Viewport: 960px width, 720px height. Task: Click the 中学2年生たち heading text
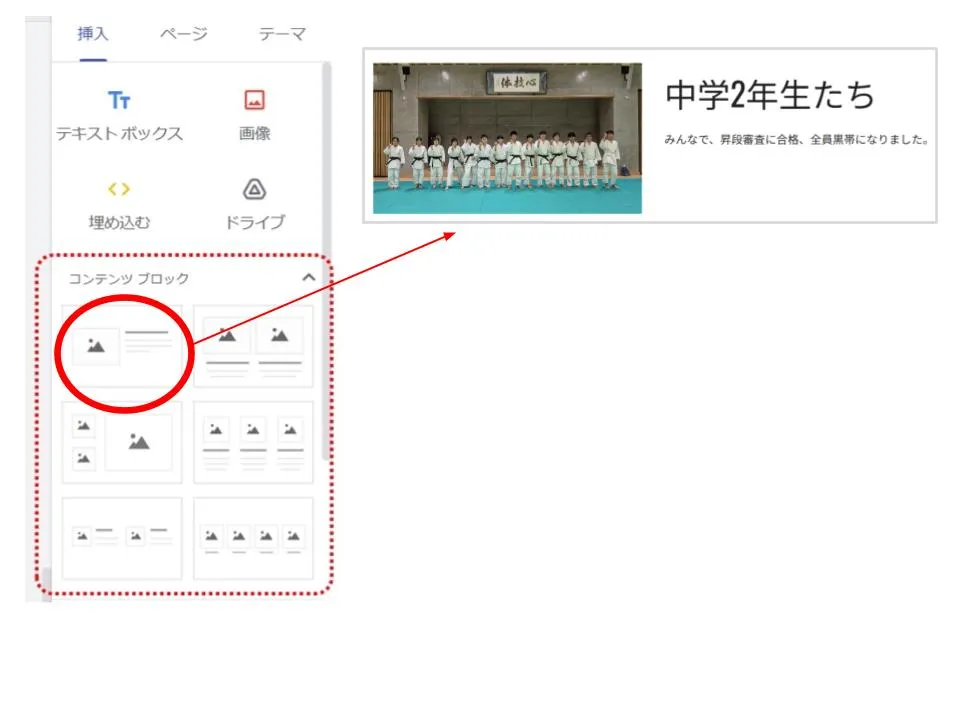coord(770,95)
